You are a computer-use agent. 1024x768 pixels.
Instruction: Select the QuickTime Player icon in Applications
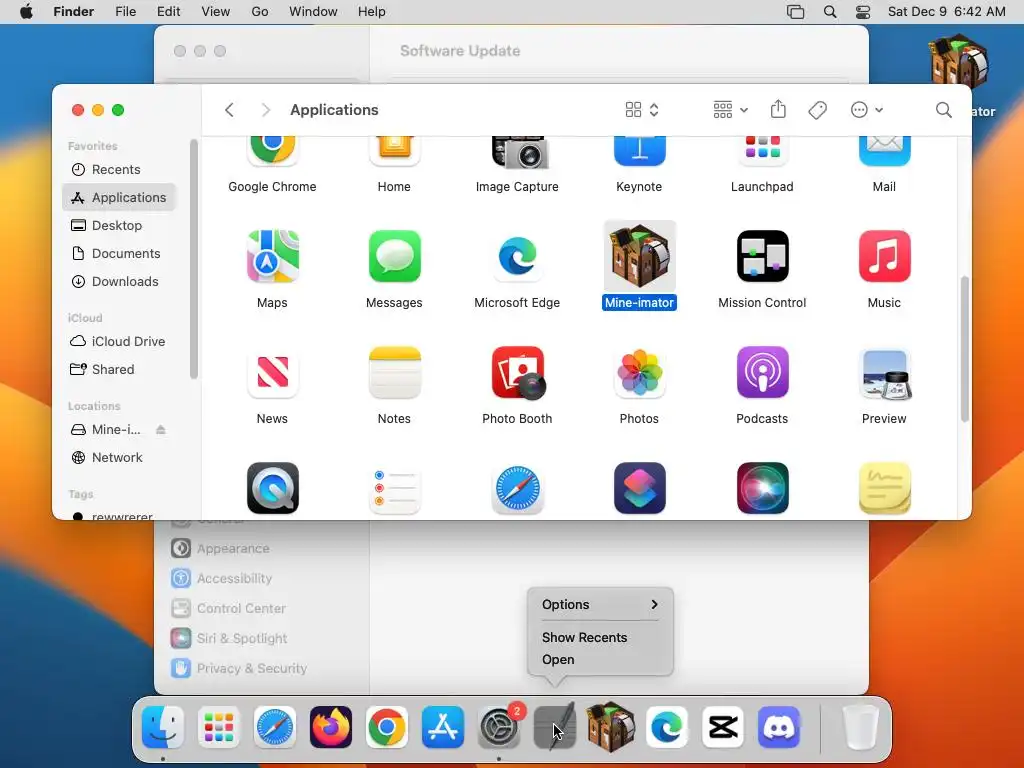pyautogui.click(x=272, y=488)
